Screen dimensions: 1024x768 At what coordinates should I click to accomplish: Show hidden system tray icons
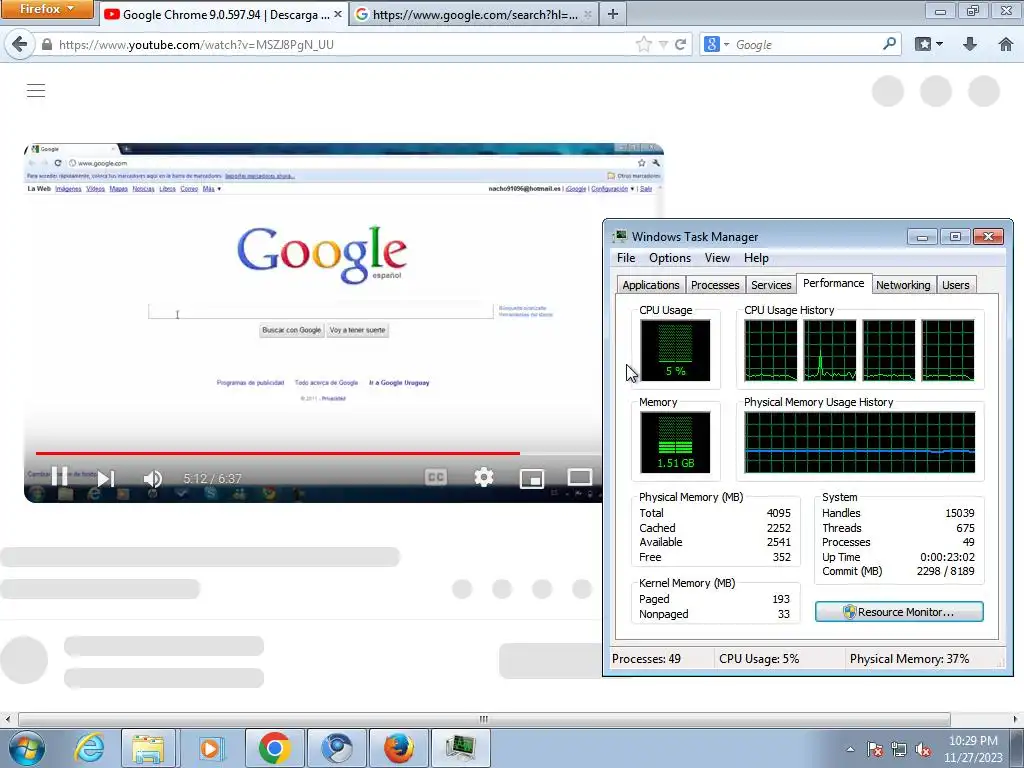point(850,749)
